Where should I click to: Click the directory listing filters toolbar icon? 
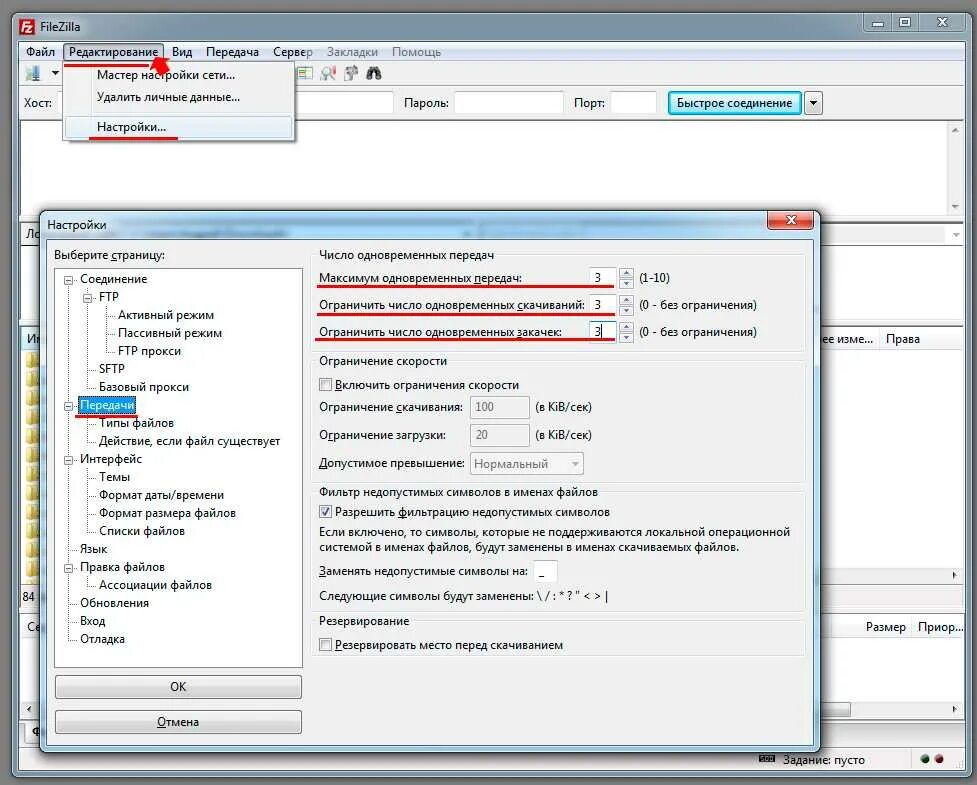point(305,74)
